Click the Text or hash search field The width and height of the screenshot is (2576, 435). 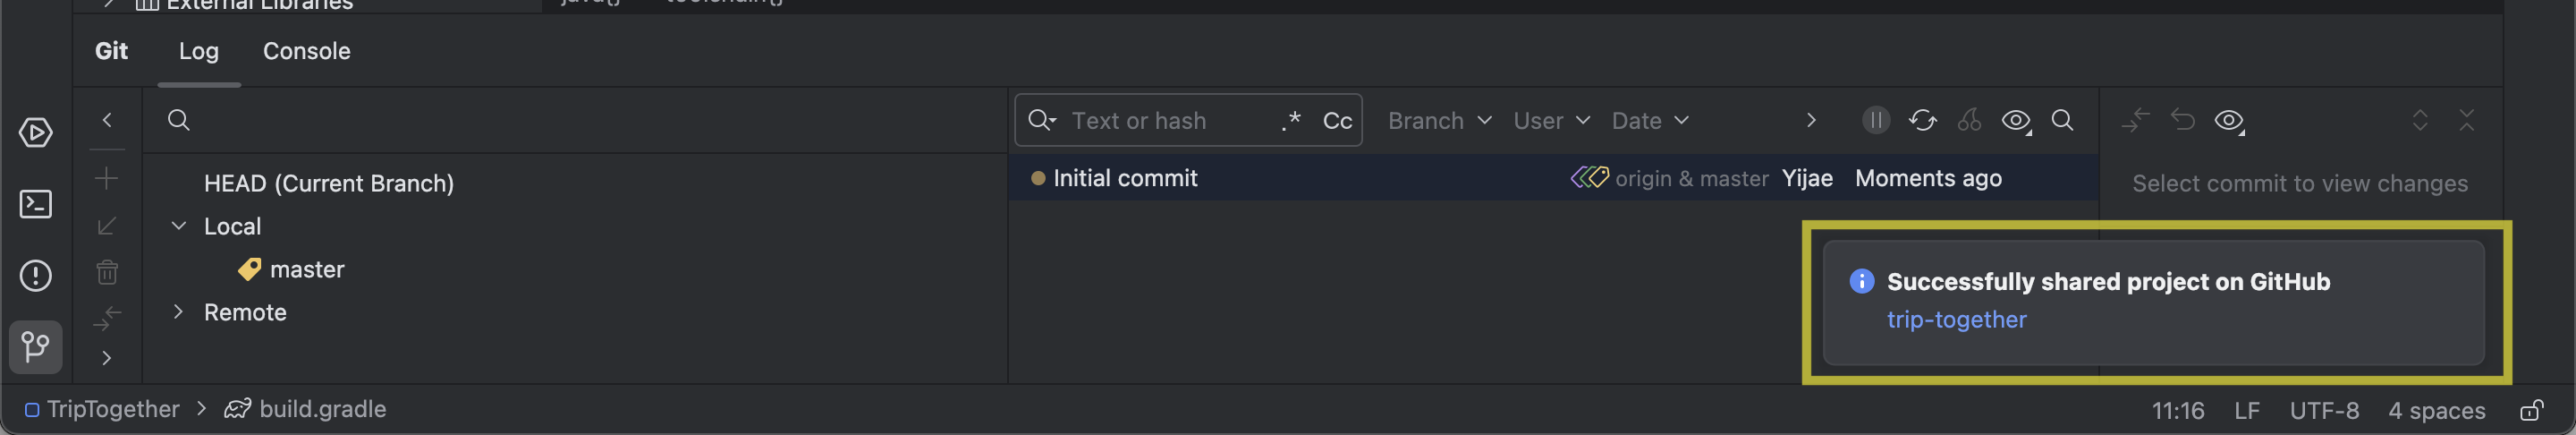(1160, 121)
